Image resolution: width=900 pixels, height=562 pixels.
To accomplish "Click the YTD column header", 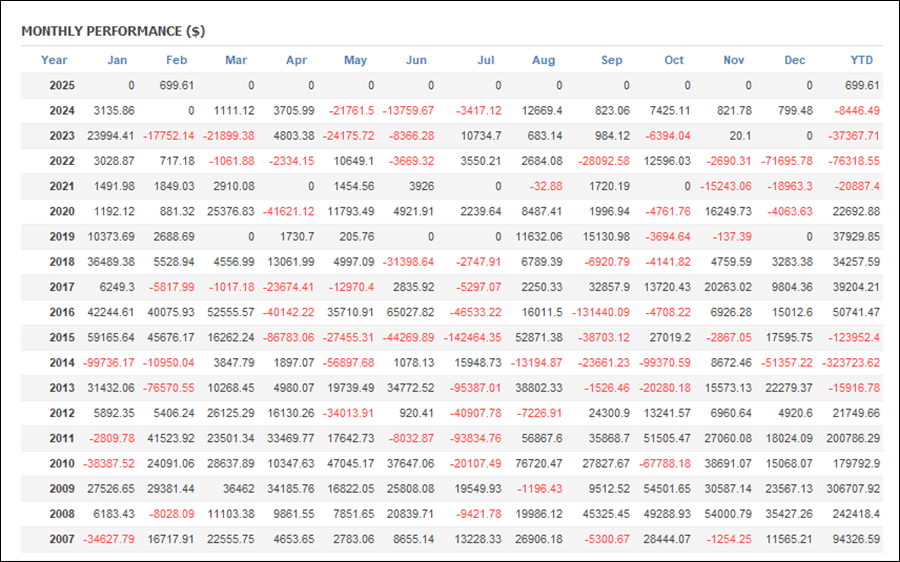I will [862, 60].
